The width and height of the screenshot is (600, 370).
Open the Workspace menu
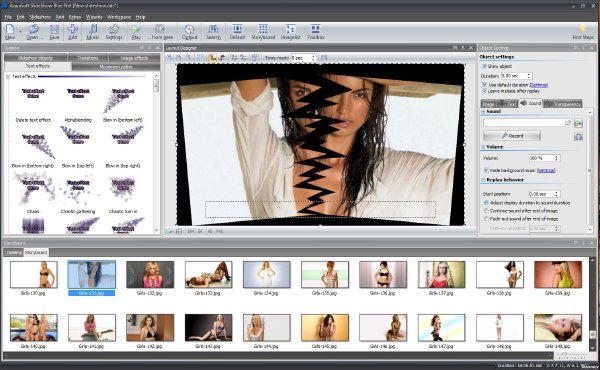[x=119, y=17]
